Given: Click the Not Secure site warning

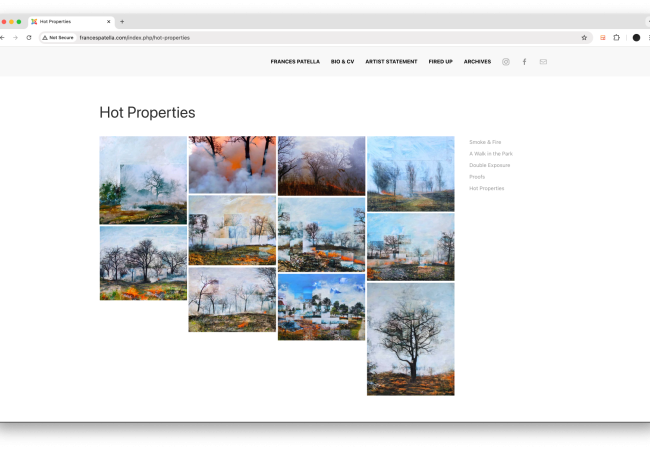Looking at the screenshot, I should 58,37.
